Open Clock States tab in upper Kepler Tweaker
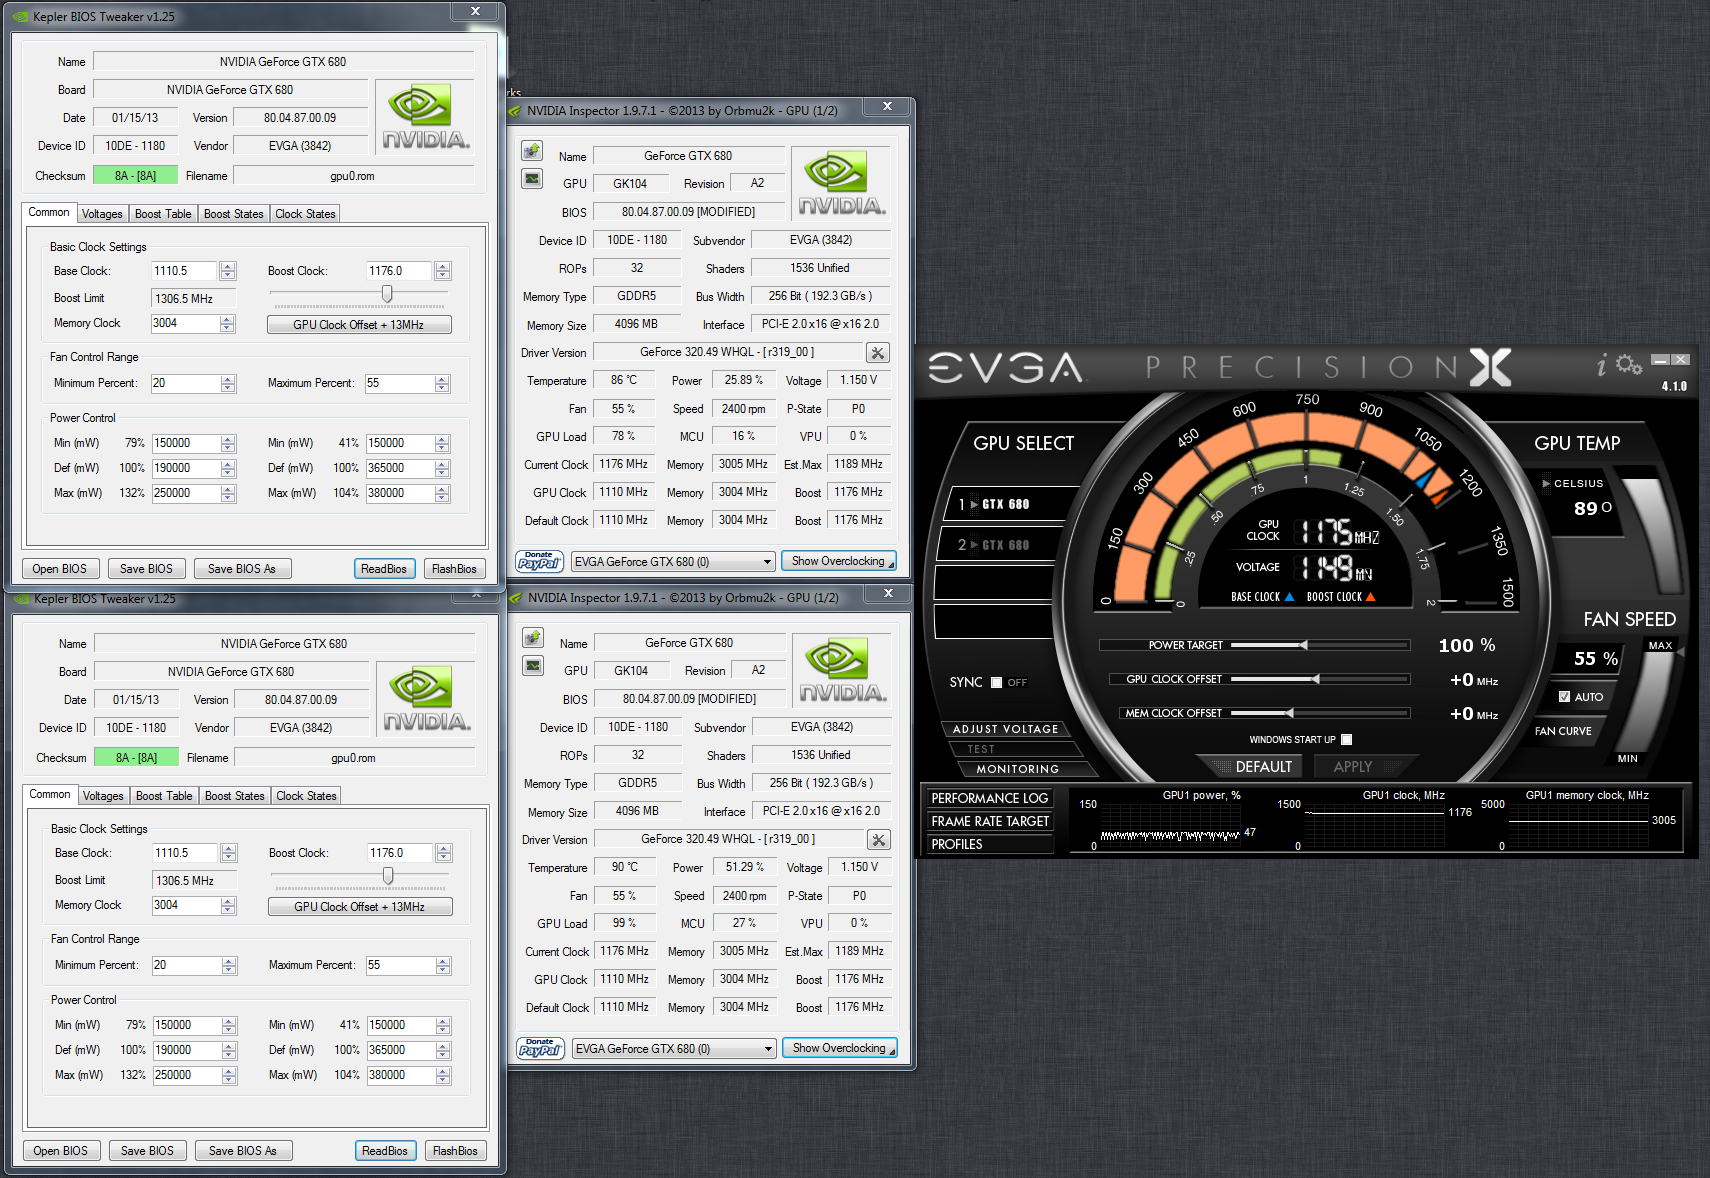This screenshot has height=1178, width=1710. tap(305, 214)
